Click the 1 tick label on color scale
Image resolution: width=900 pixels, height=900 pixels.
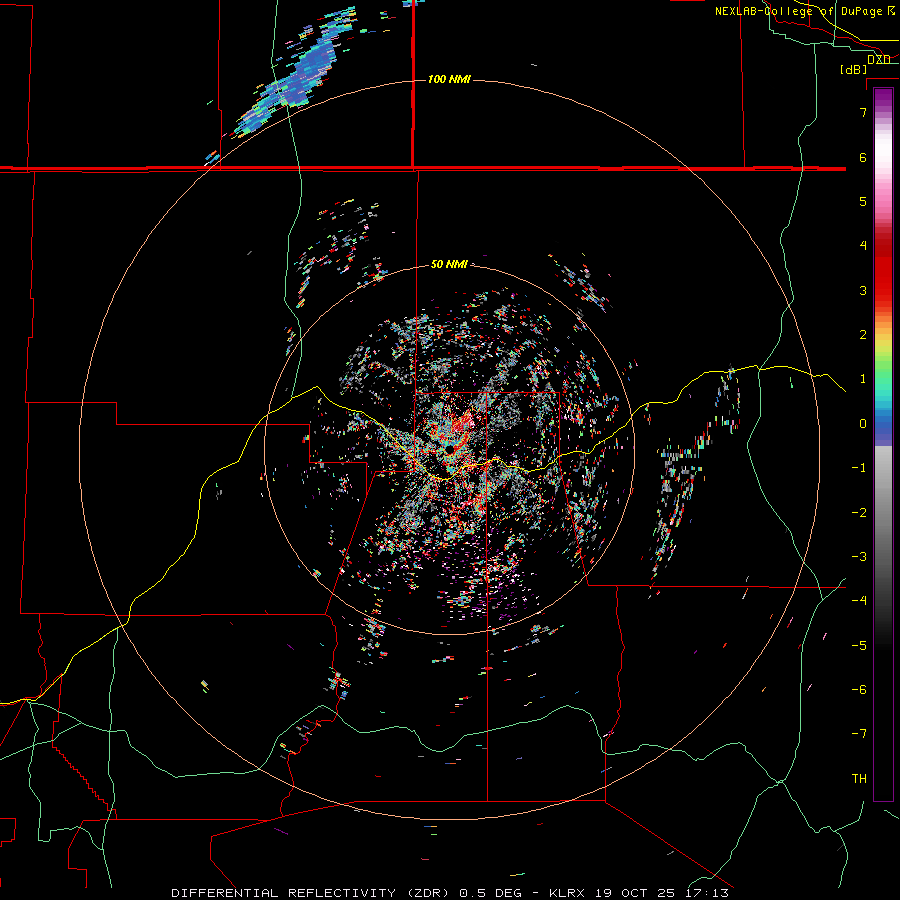point(863,379)
